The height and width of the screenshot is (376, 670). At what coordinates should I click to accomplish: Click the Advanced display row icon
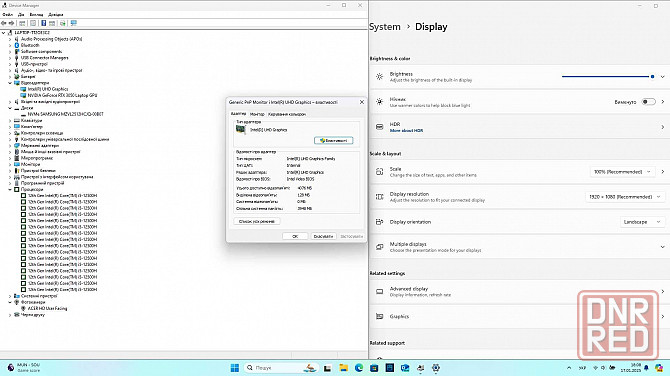[x=379, y=291]
